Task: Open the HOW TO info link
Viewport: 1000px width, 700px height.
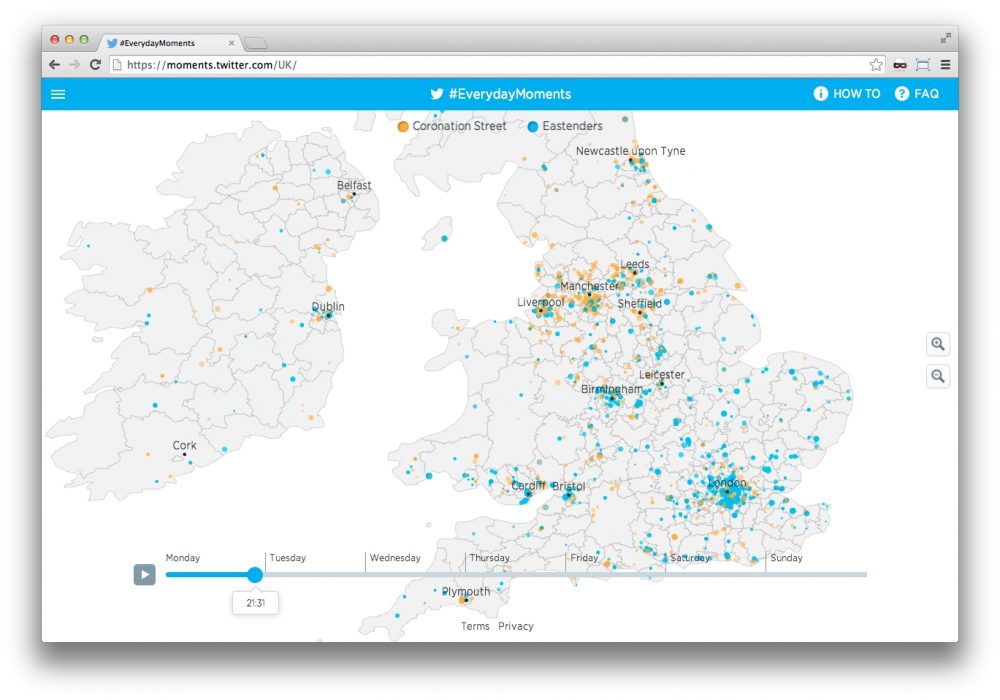Action: 847,94
